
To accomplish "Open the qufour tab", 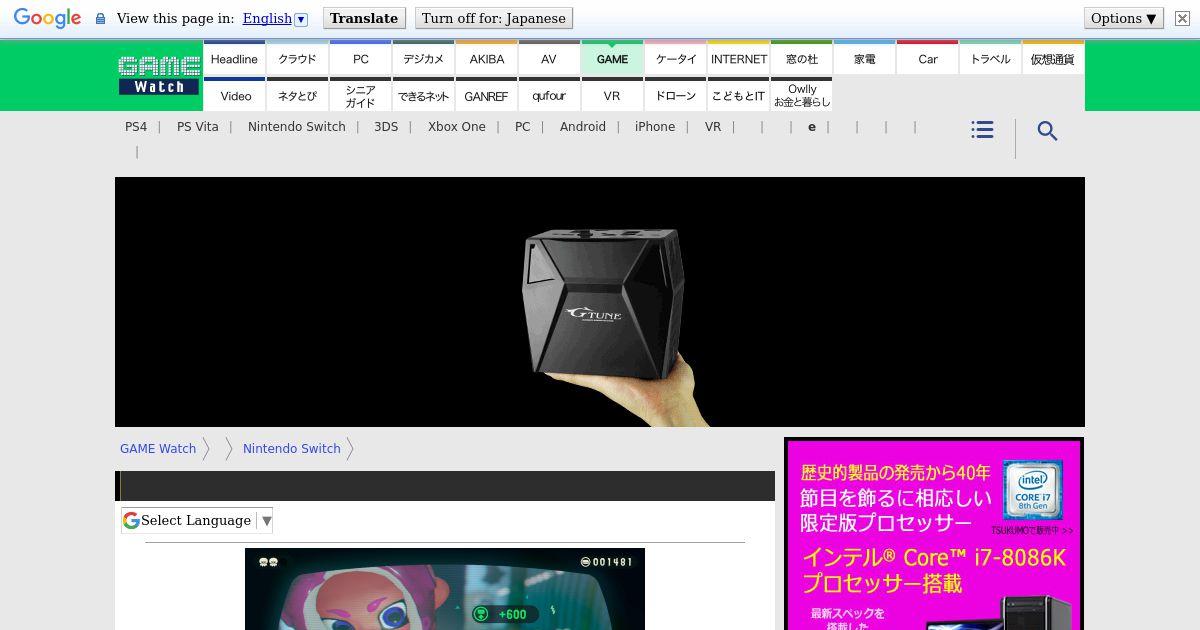I will 549,95.
